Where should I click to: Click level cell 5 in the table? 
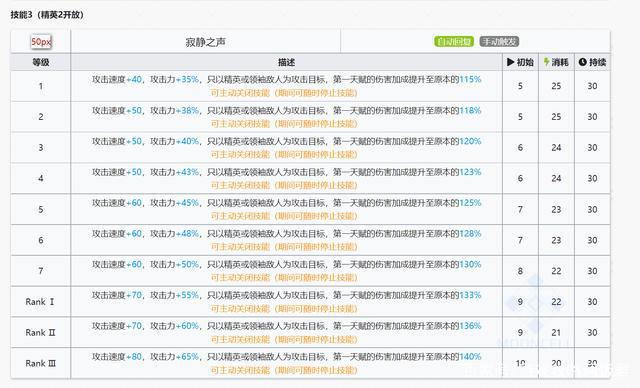coord(41,209)
